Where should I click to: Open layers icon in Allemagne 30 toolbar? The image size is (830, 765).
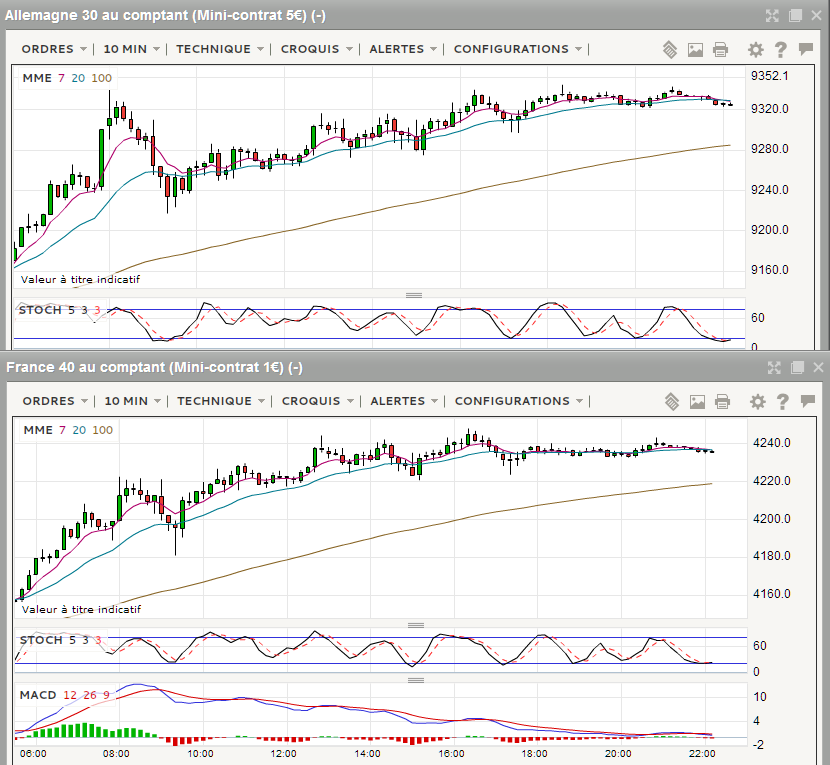671,49
